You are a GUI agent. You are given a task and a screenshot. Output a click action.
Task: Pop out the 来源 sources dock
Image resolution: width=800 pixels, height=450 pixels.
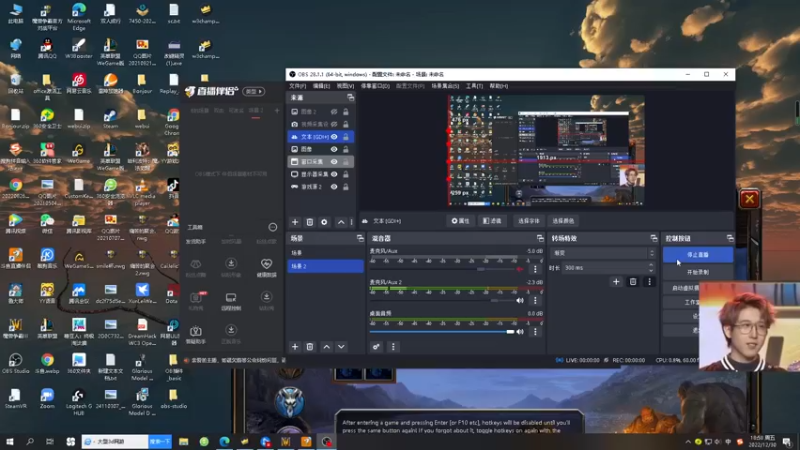[x=351, y=97]
